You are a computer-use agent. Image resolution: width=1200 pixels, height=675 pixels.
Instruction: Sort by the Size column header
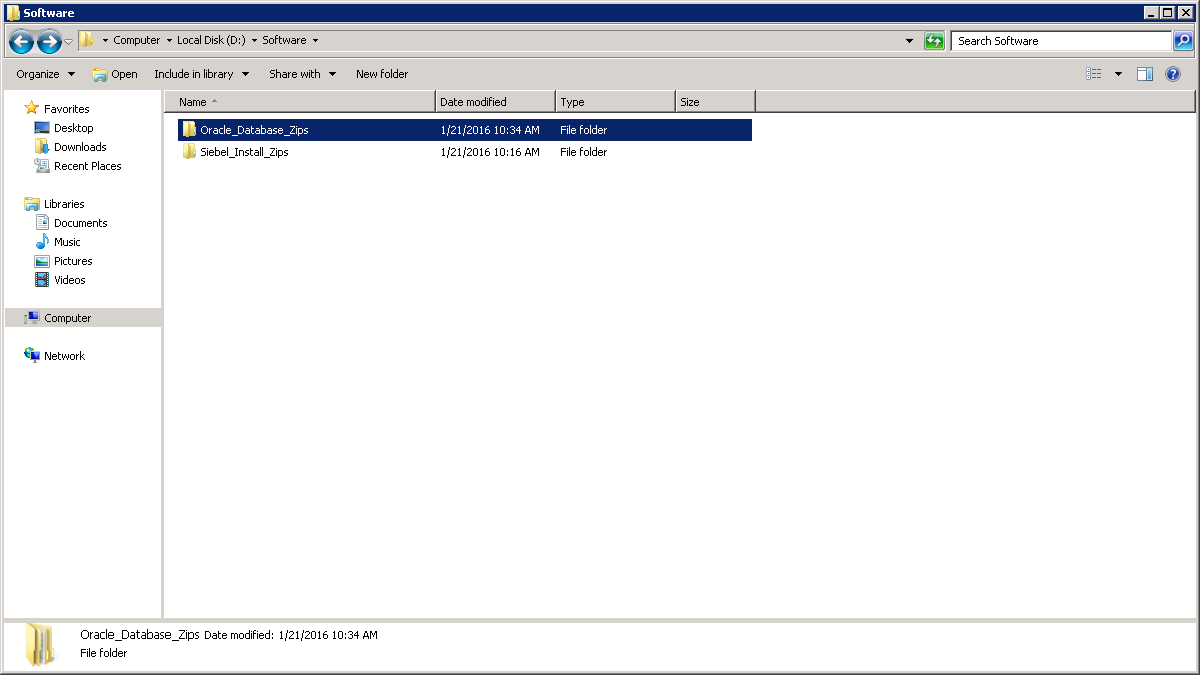click(x=715, y=102)
